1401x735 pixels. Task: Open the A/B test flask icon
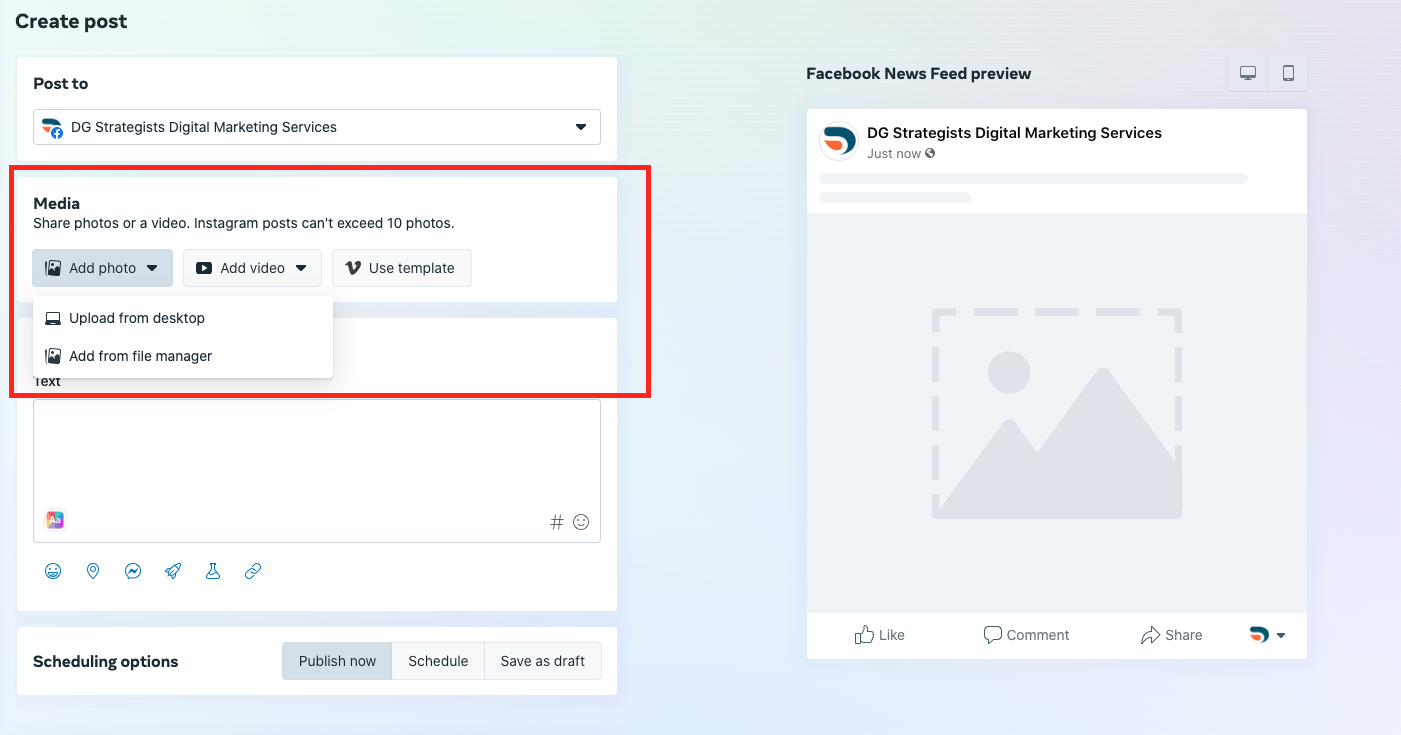213,571
